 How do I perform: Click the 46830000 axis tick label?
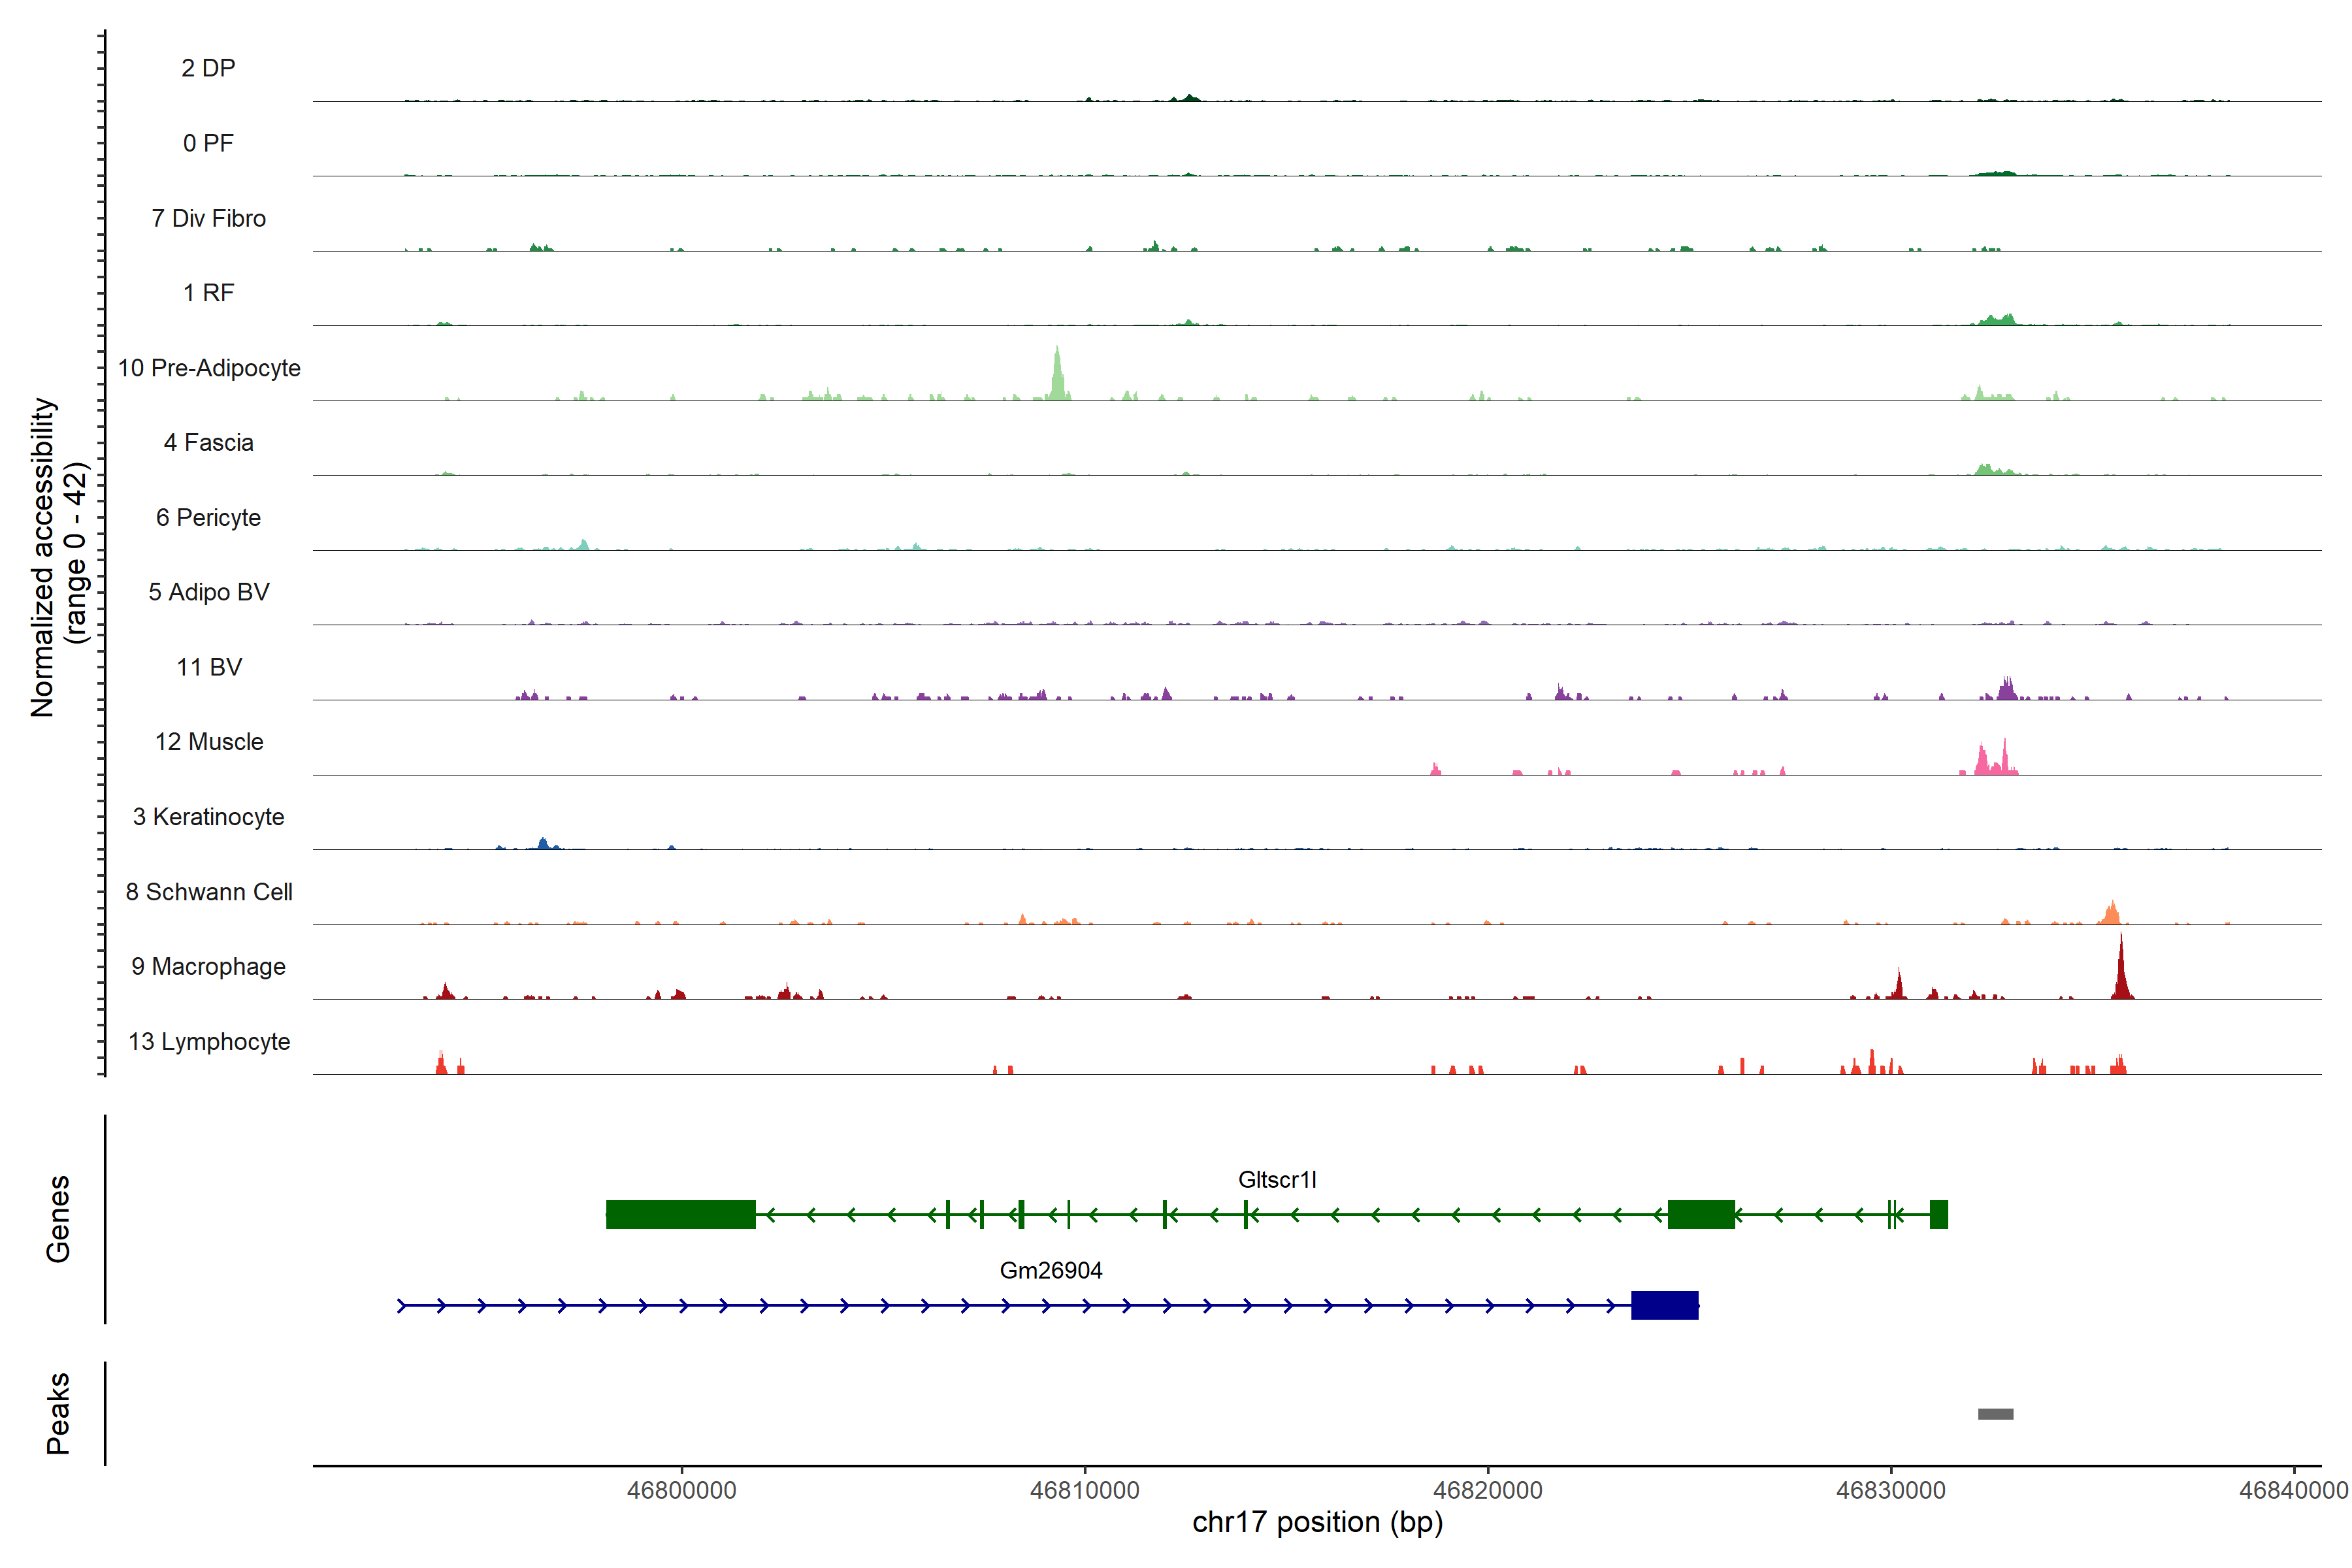[1891, 1490]
